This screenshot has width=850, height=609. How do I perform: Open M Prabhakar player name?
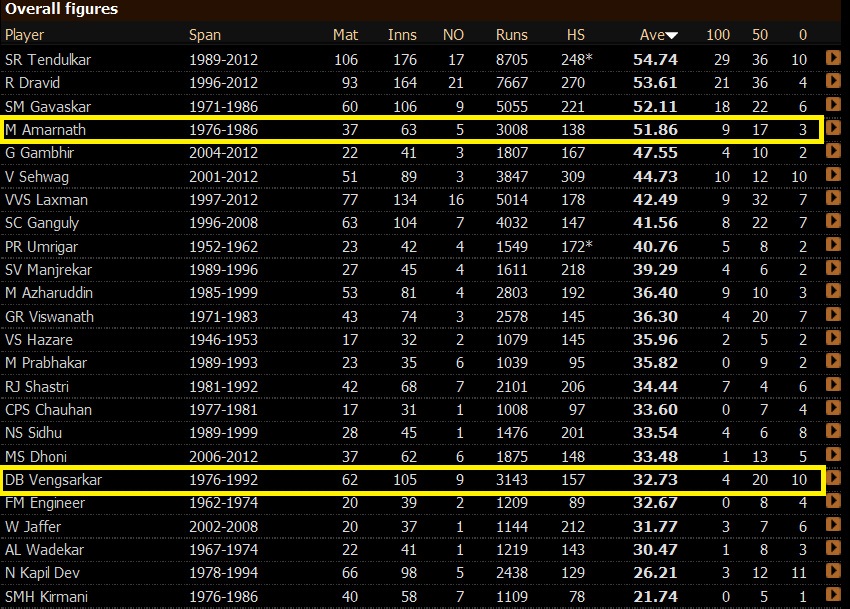(46, 363)
